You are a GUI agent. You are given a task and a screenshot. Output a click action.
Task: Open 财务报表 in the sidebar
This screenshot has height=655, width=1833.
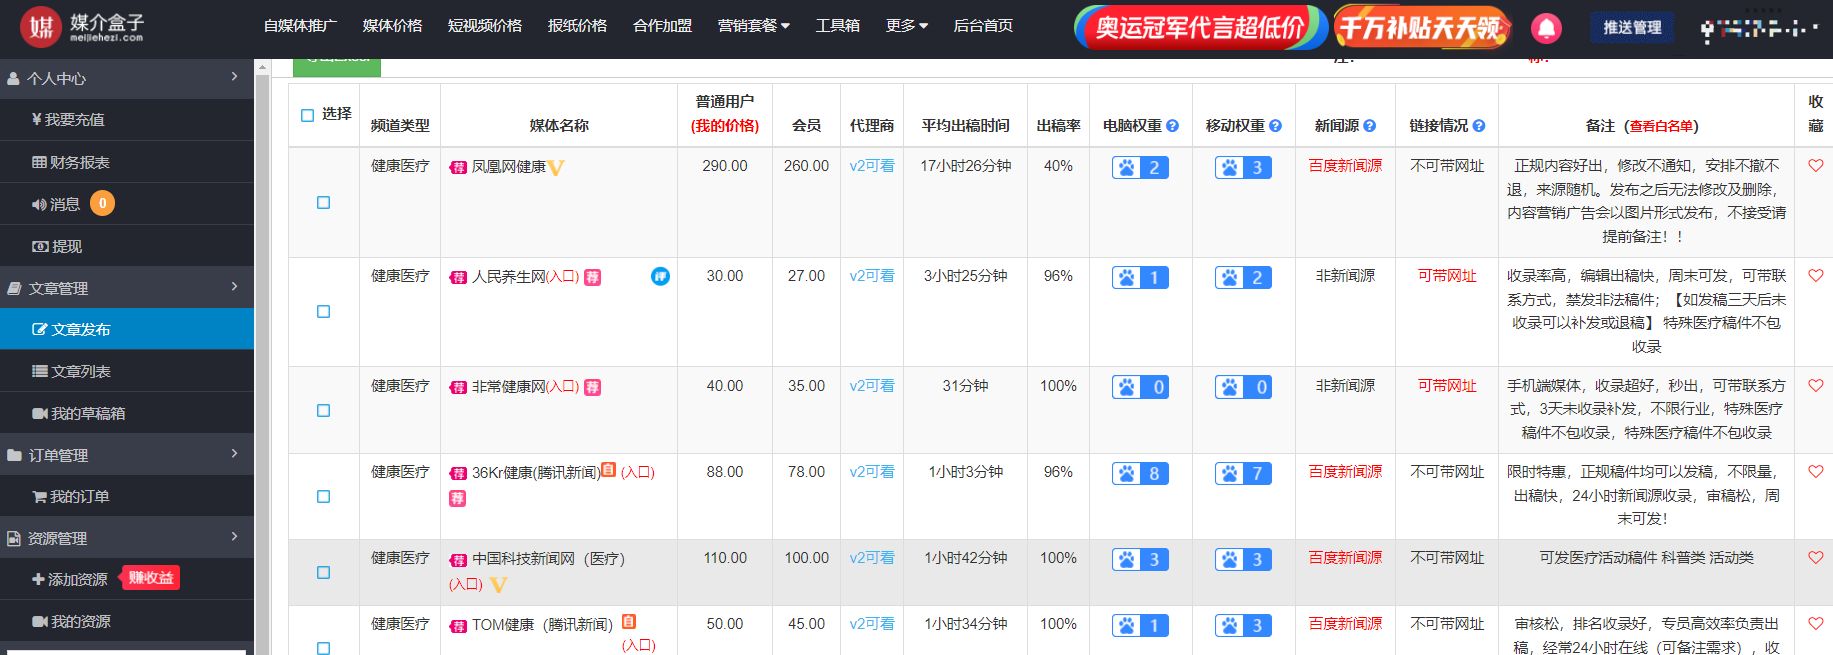point(127,162)
